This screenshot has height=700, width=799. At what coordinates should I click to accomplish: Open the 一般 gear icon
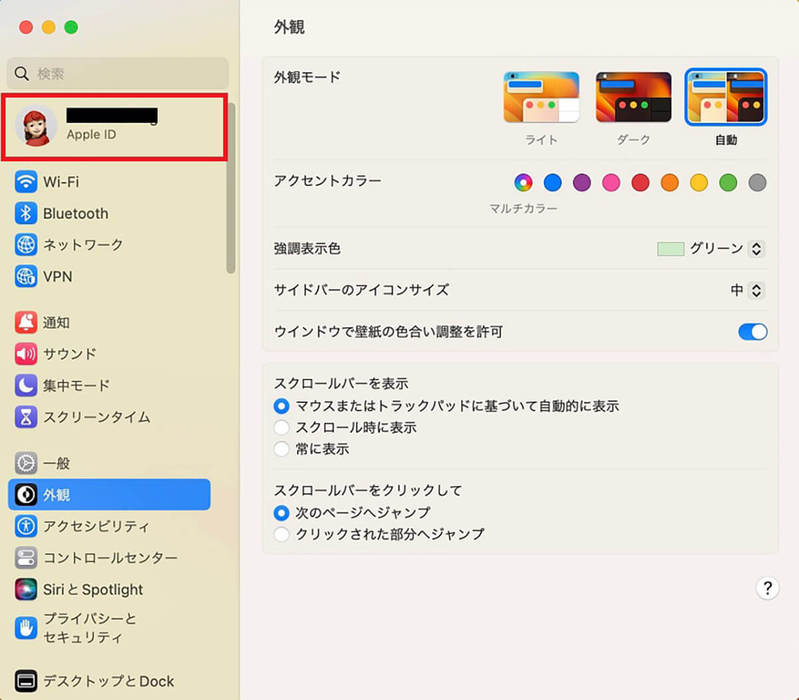click(26, 463)
